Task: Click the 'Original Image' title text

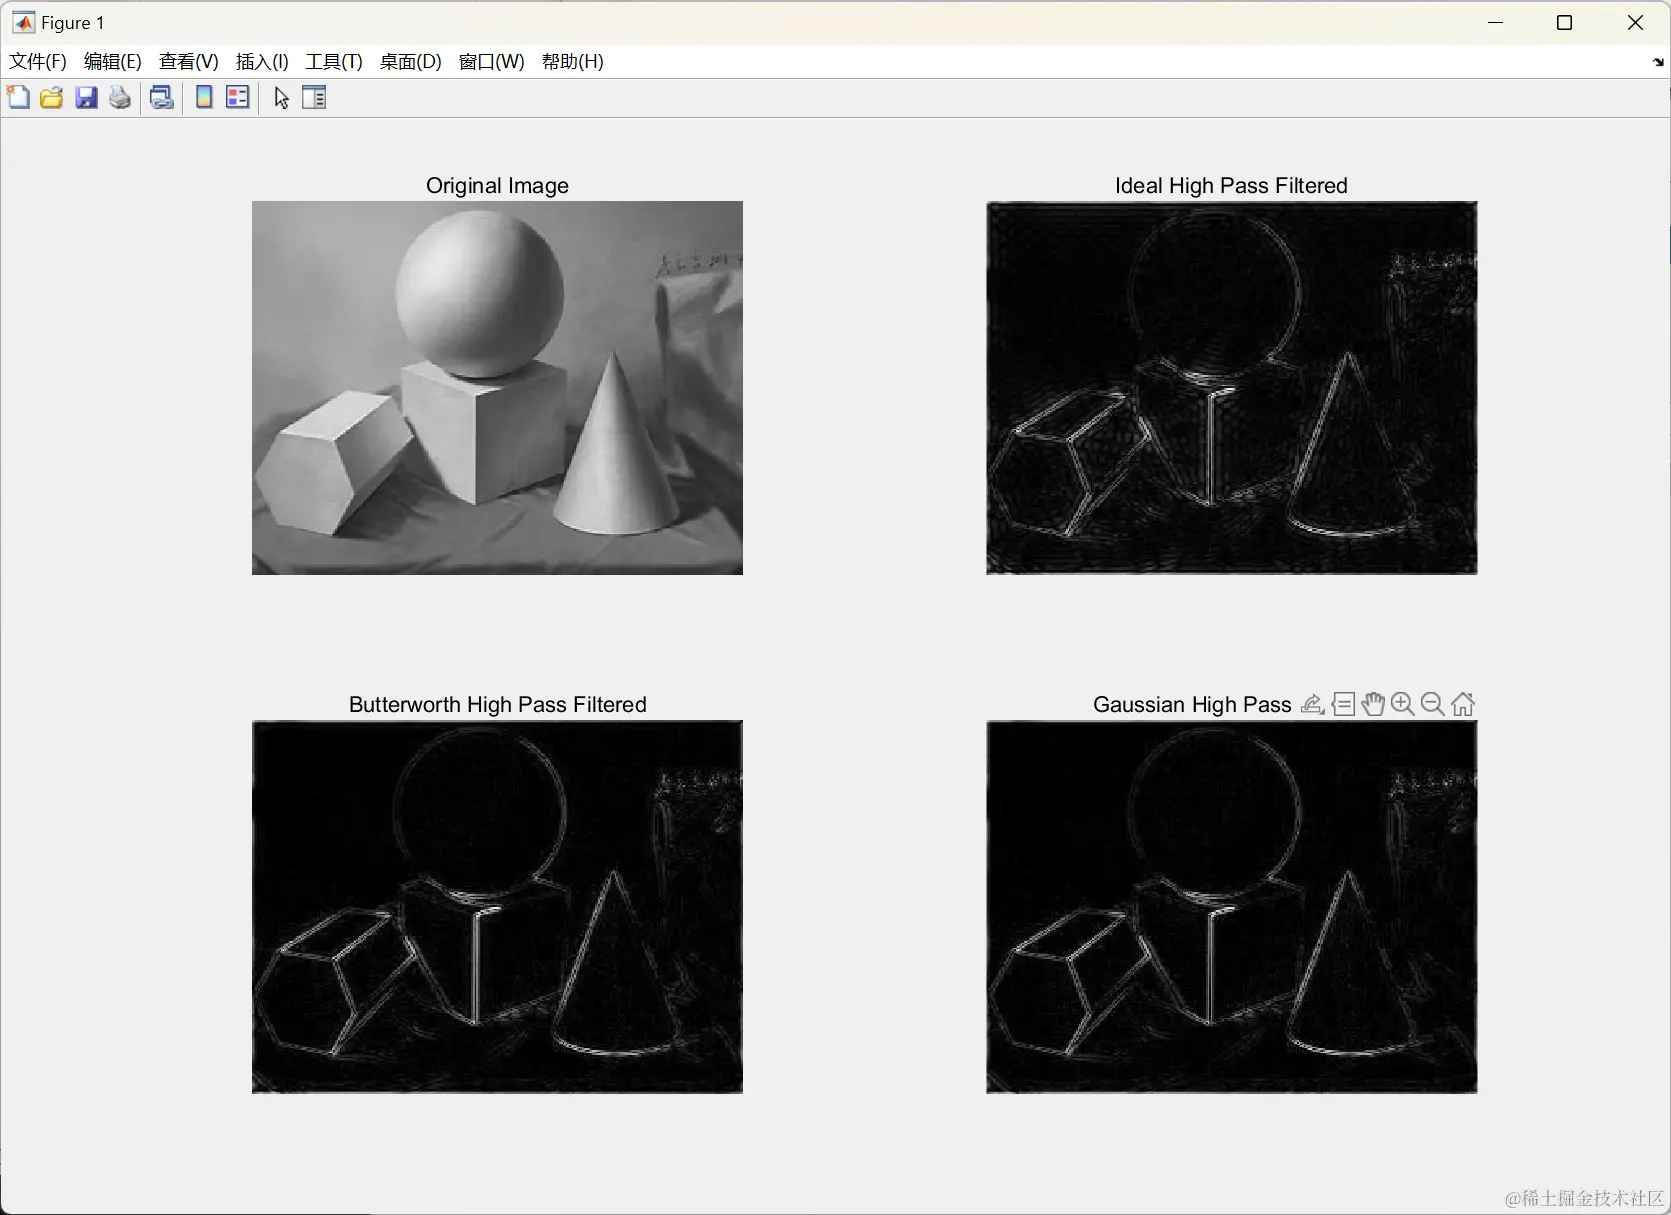Action: (x=497, y=186)
